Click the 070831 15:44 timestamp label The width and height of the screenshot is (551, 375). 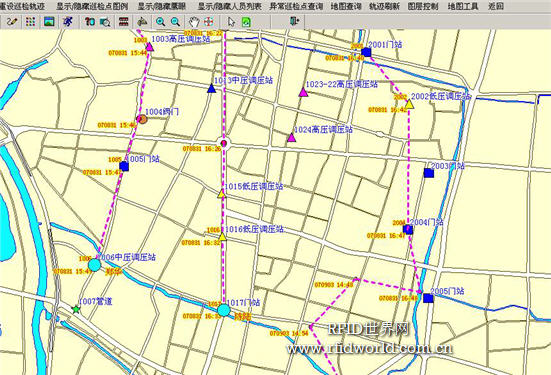pos(128,53)
